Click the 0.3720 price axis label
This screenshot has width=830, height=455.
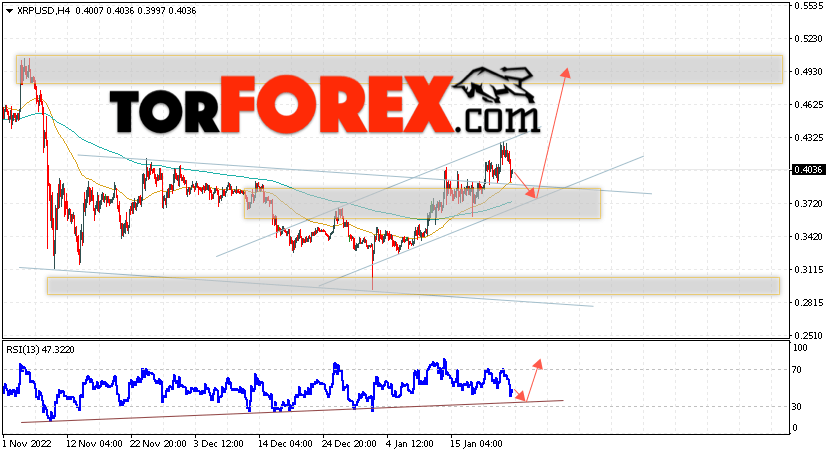click(808, 204)
